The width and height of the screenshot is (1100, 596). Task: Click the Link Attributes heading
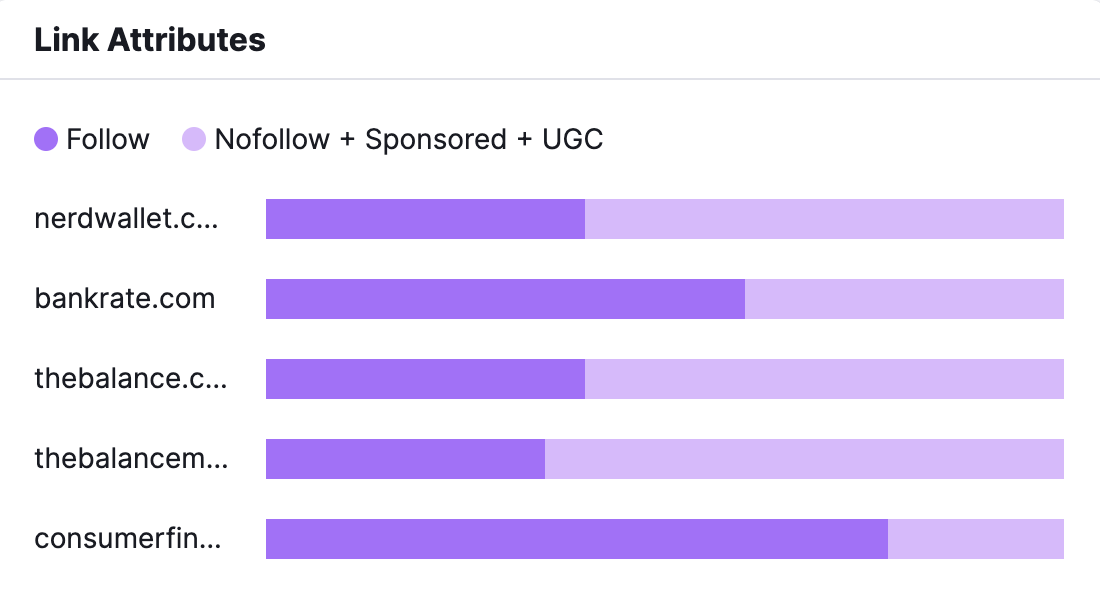pos(150,39)
